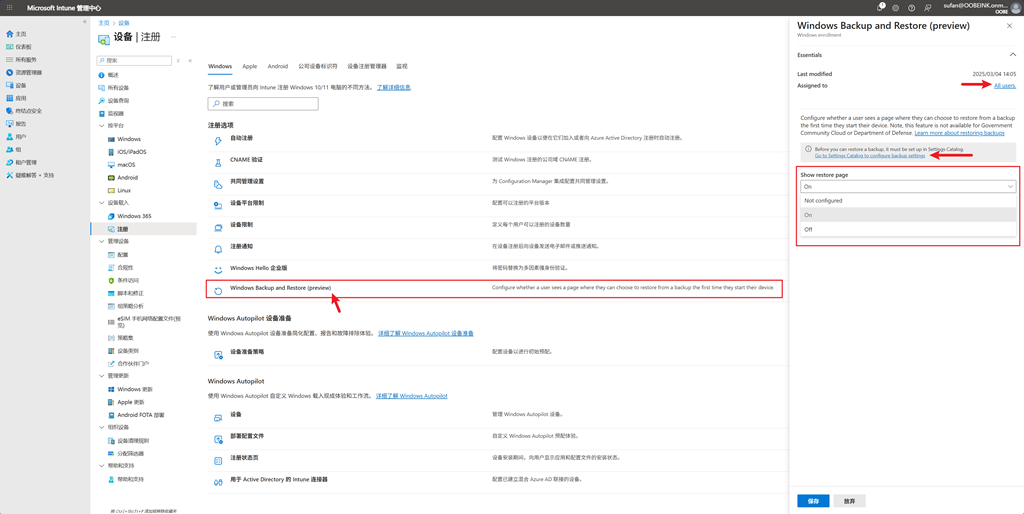
Task: Open the user account avatar
Action: pos(1016,7)
